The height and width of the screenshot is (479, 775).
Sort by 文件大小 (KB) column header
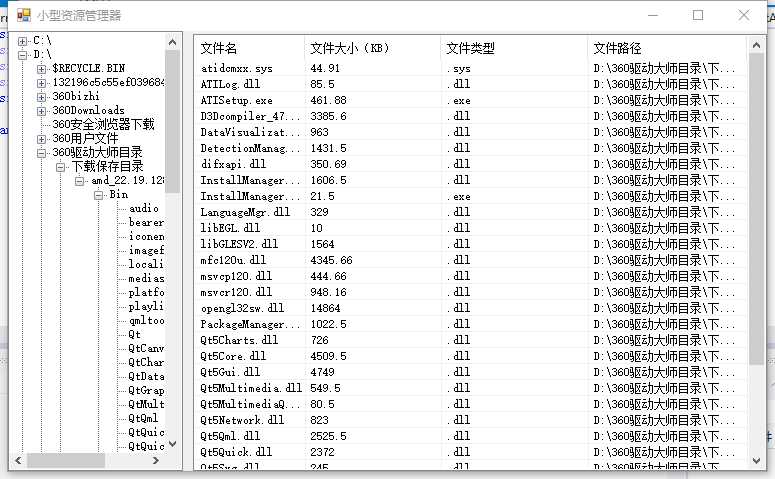[373, 48]
